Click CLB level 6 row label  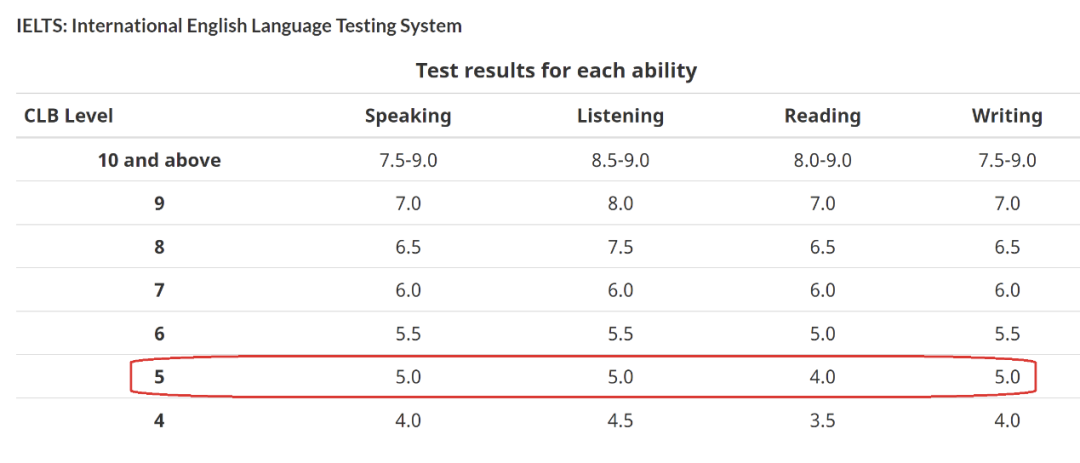click(159, 334)
